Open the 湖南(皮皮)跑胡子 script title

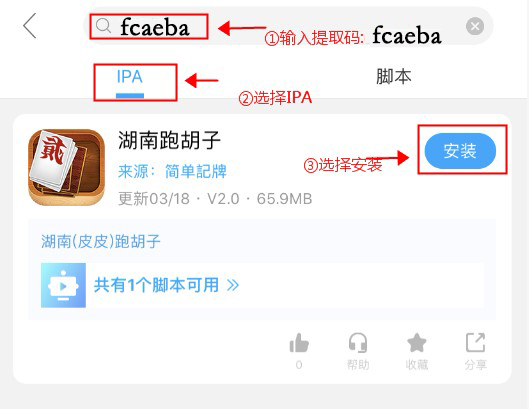[x=101, y=242]
